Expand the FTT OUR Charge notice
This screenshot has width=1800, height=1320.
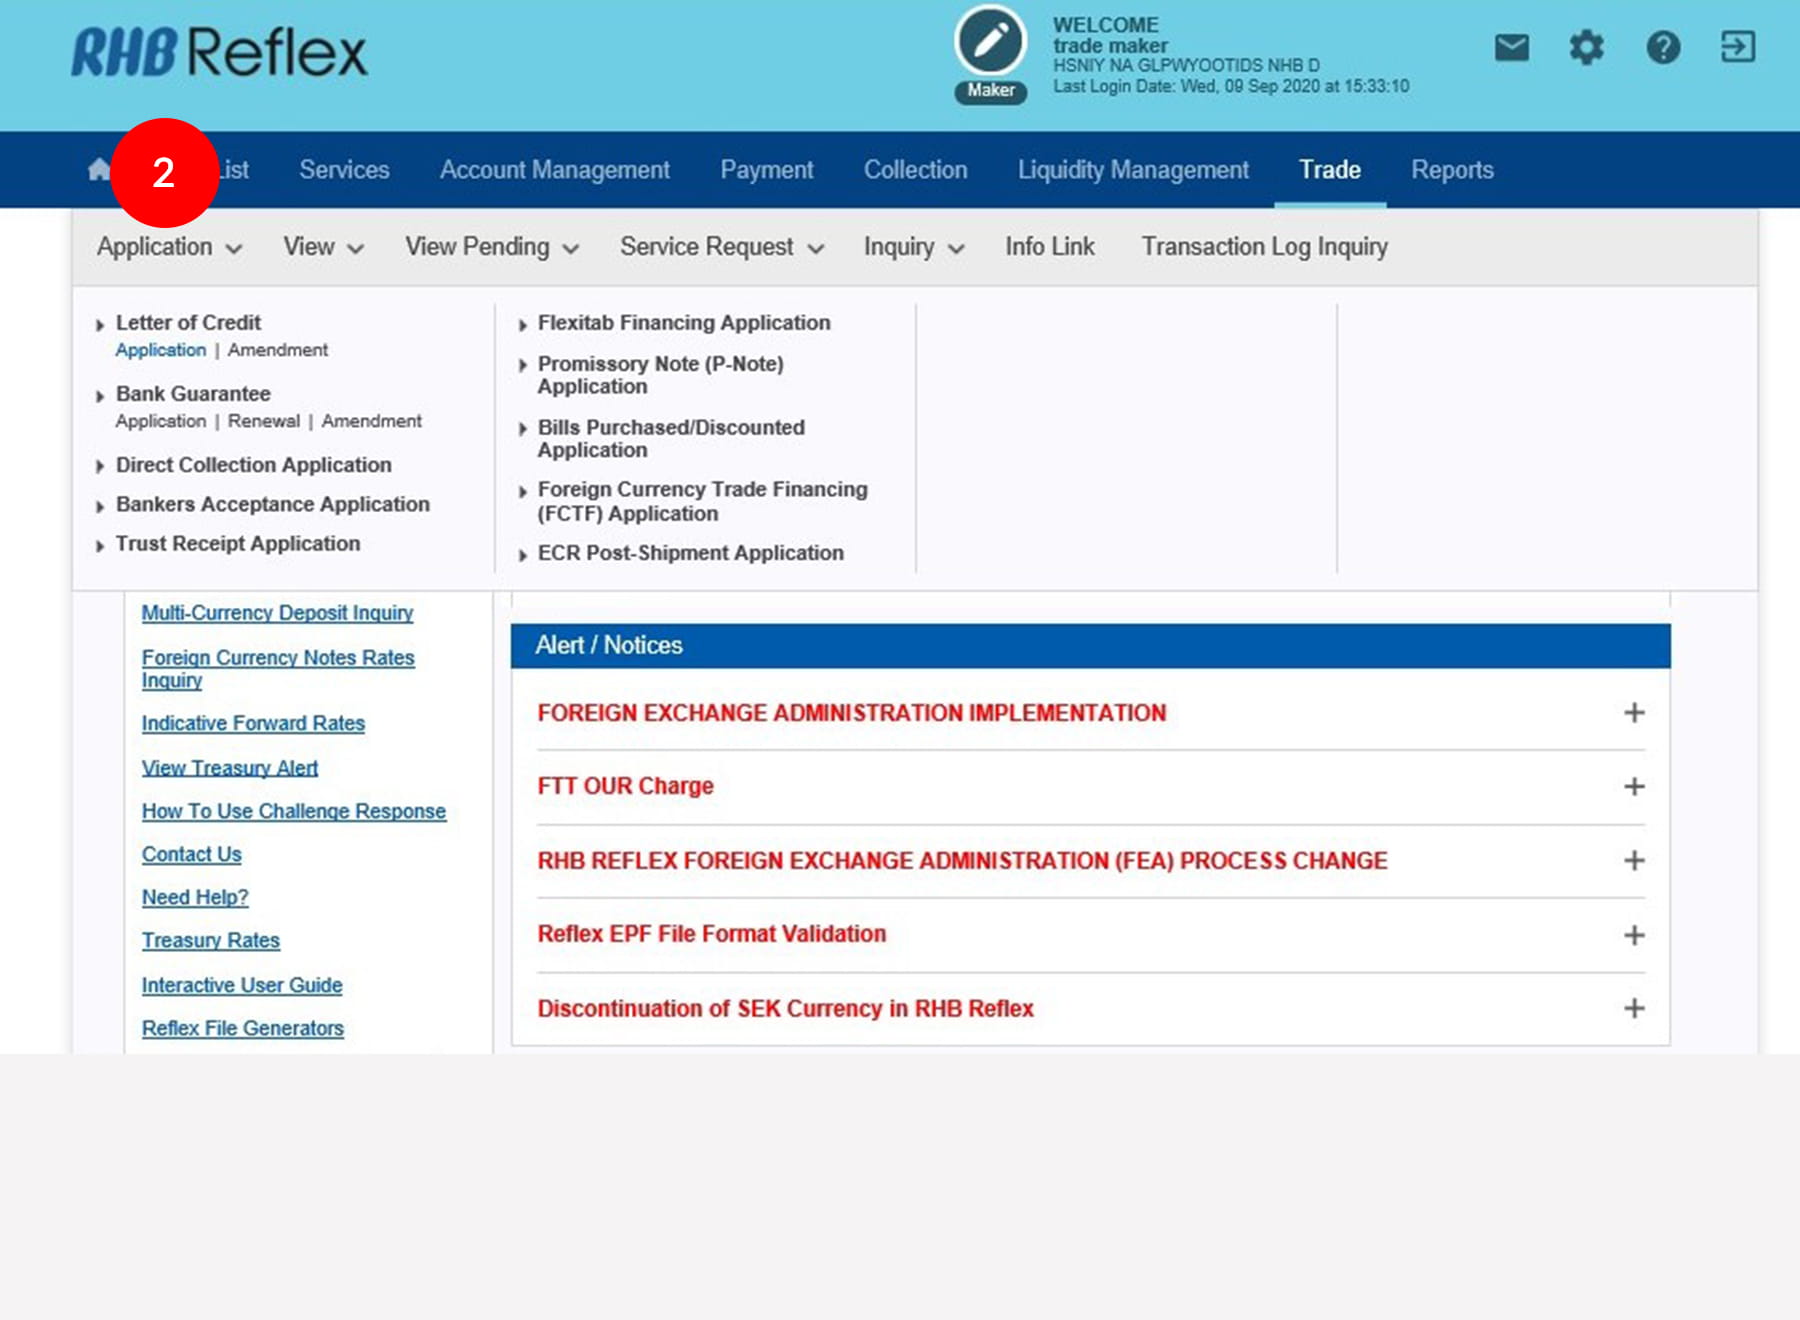1634,787
